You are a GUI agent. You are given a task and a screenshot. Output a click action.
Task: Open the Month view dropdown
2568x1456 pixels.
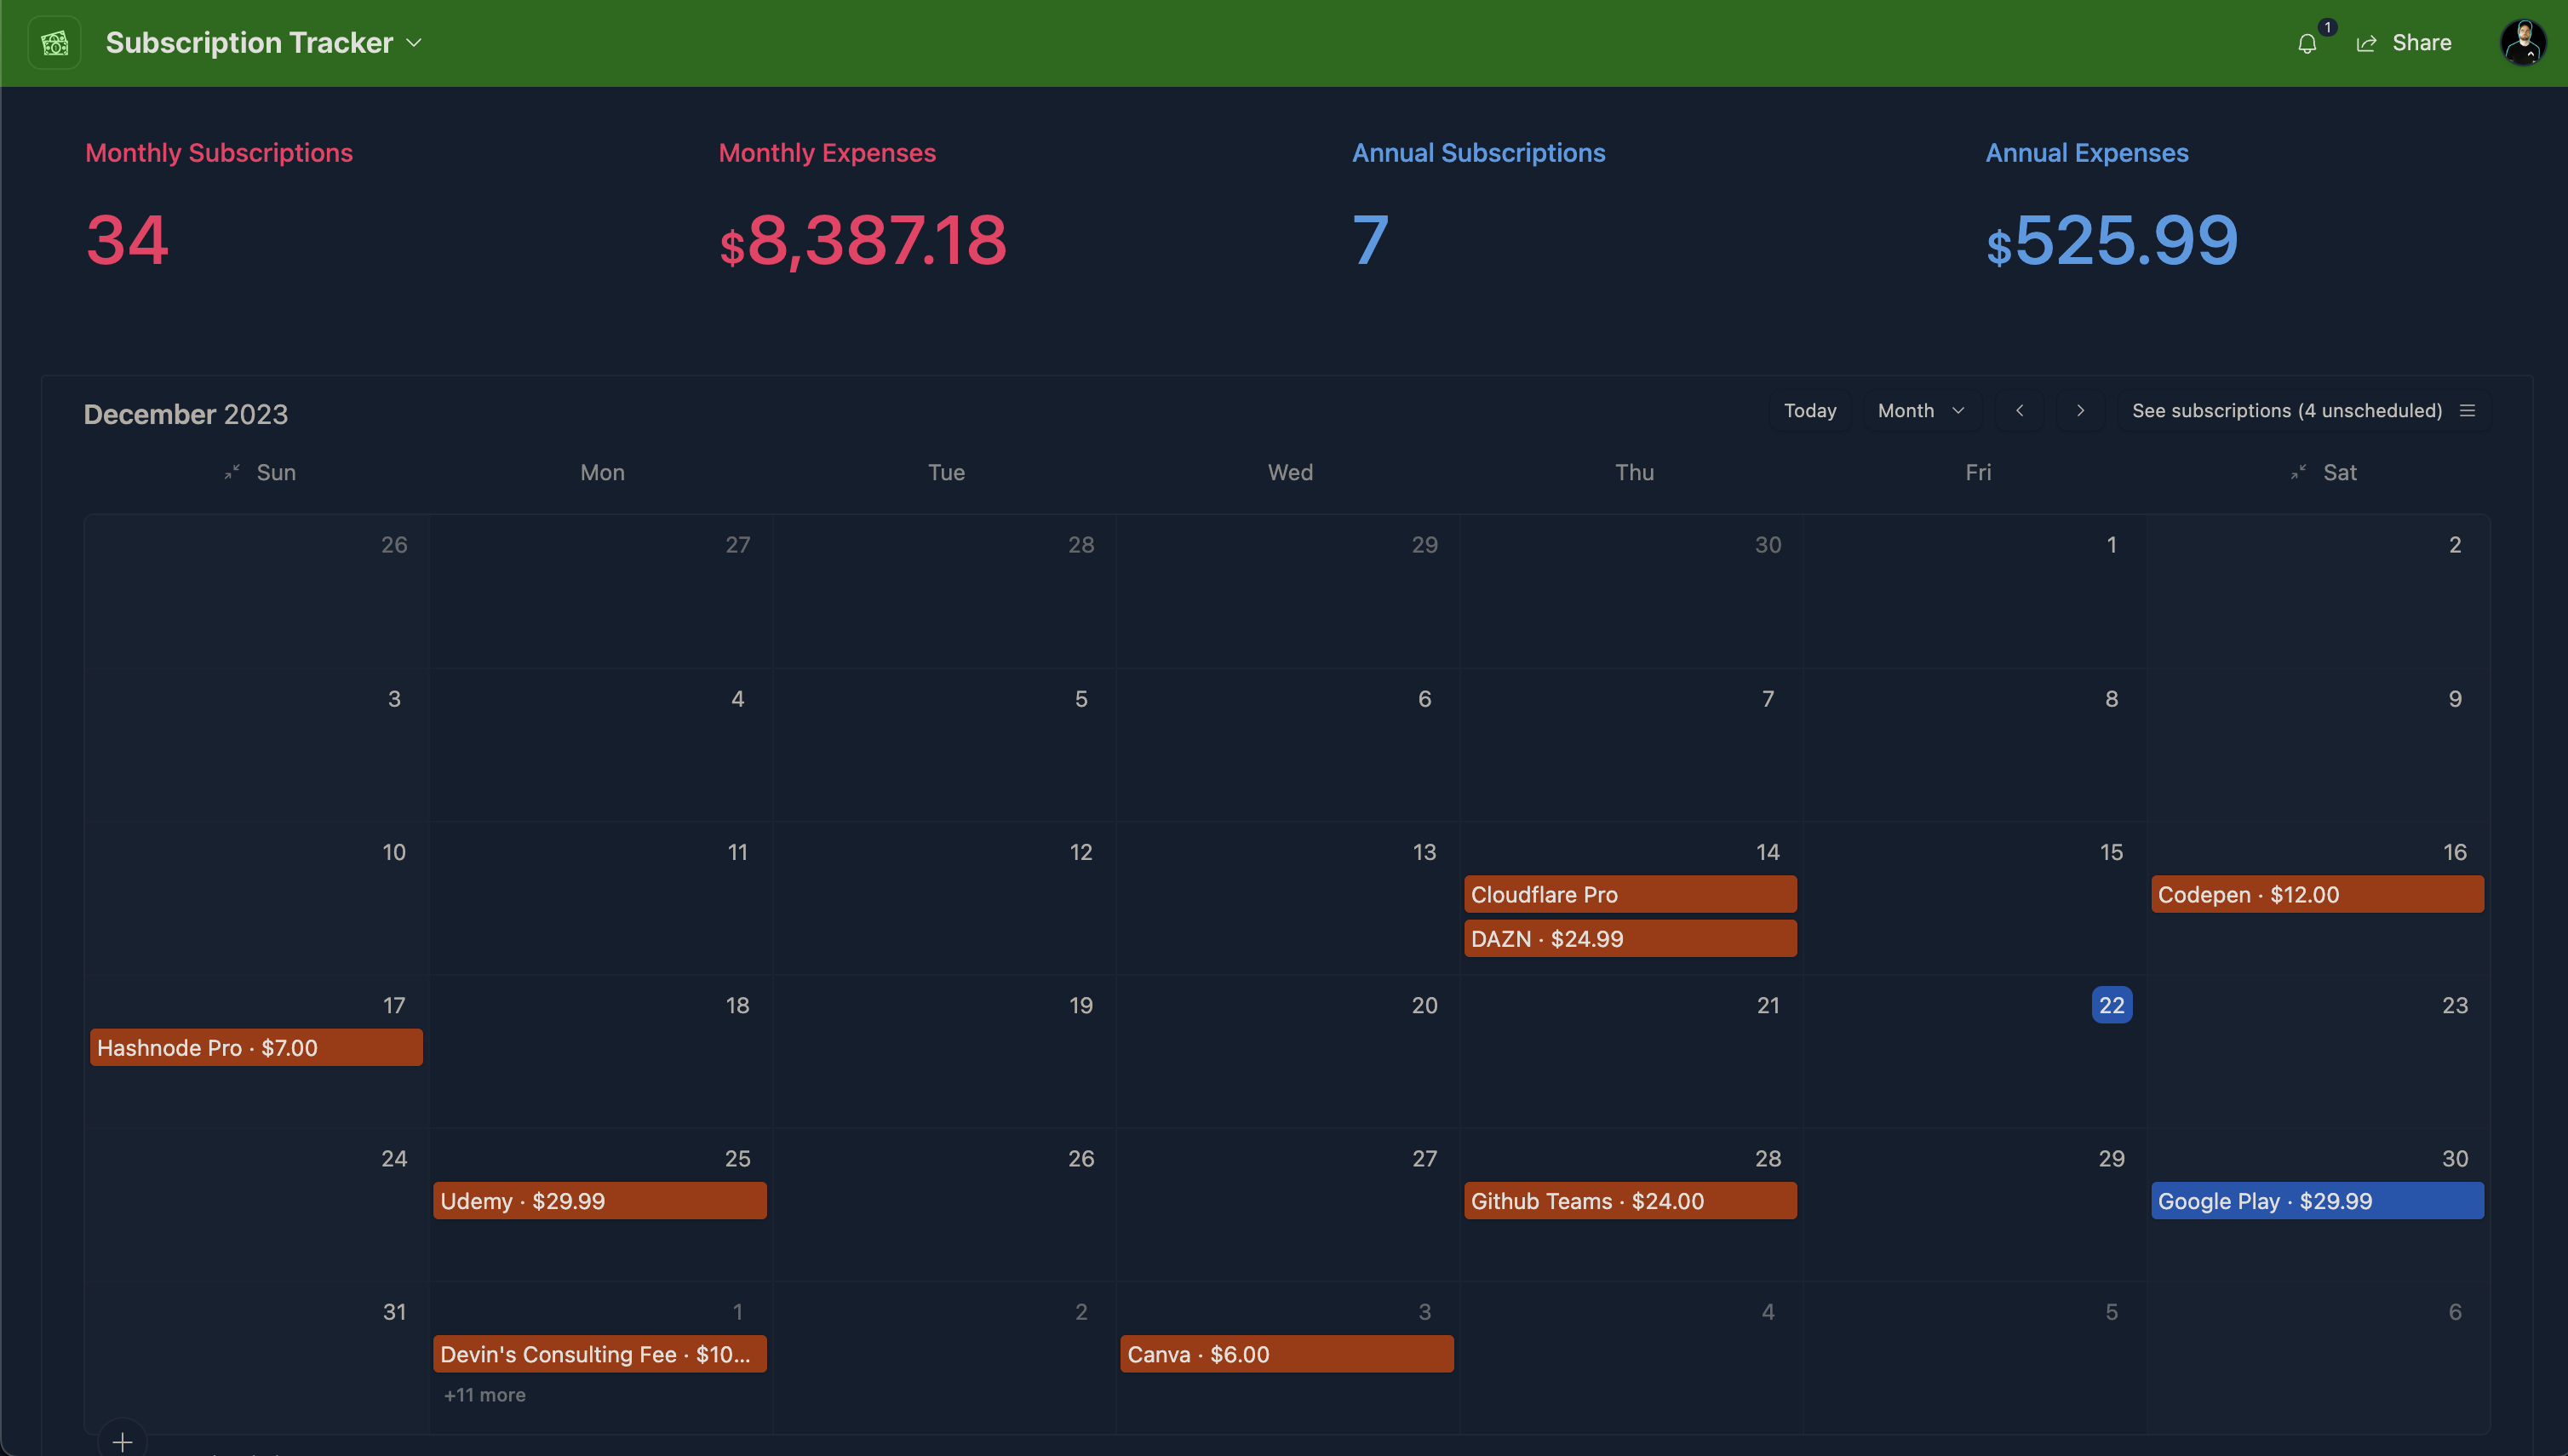coord(1921,411)
